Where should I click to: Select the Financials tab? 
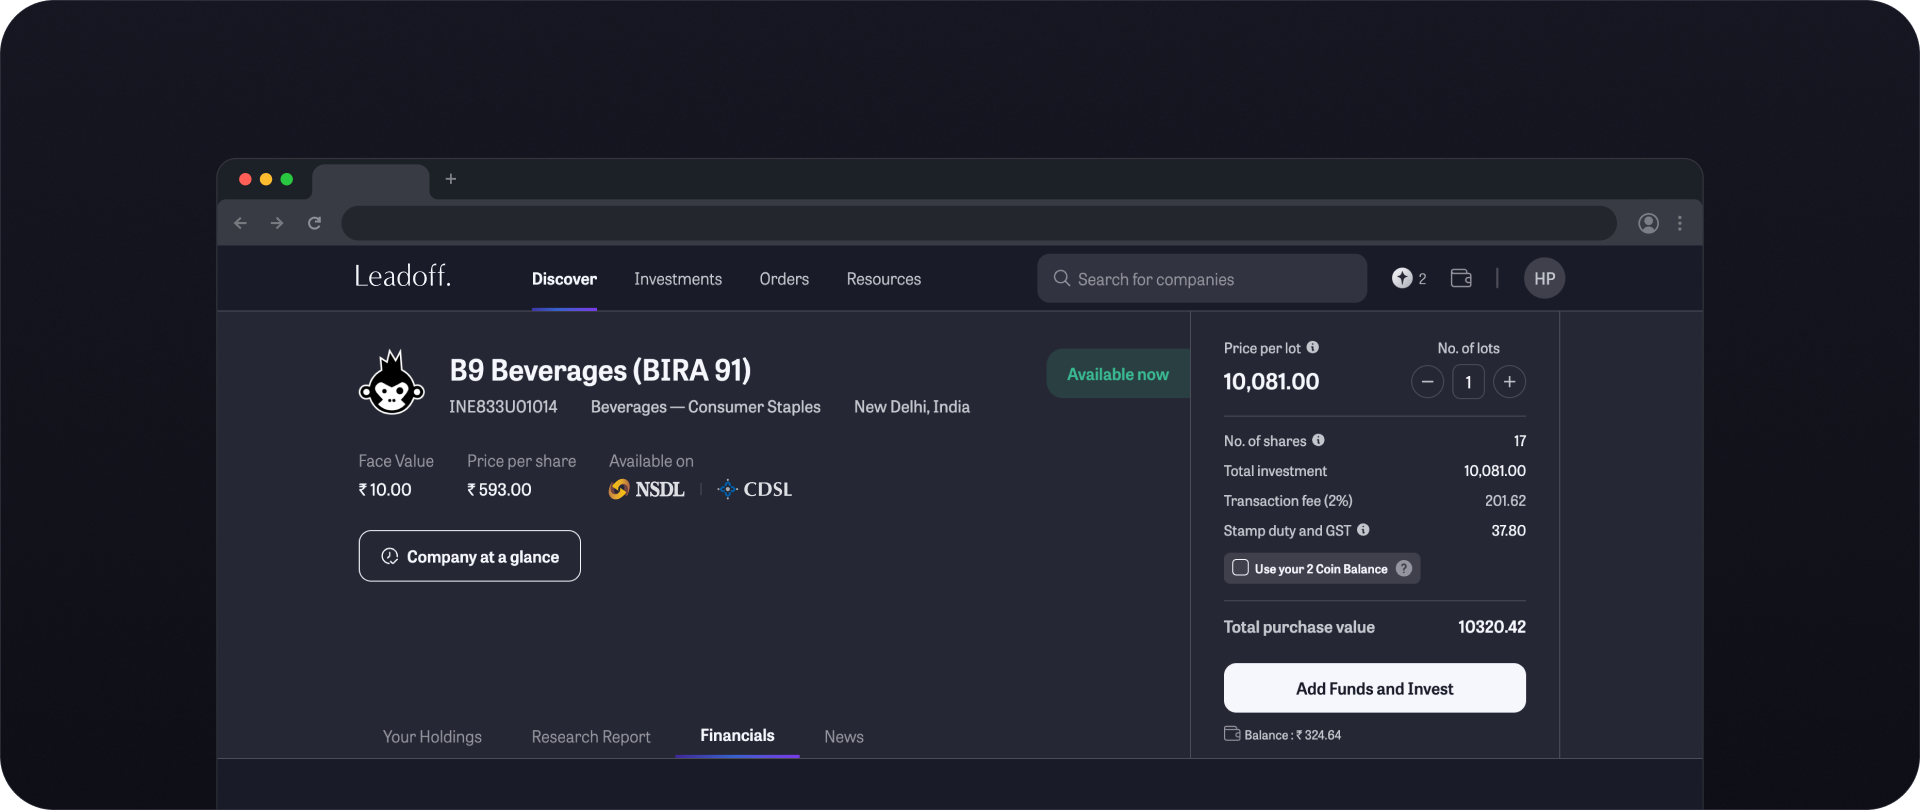point(737,736)
